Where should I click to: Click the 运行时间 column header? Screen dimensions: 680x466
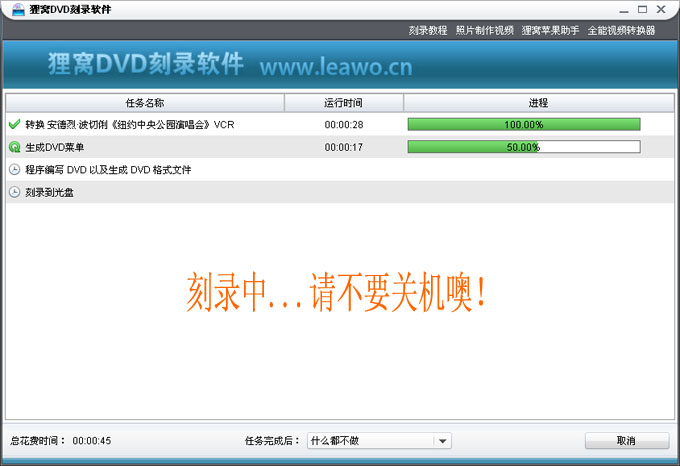(x=343, y=103)
